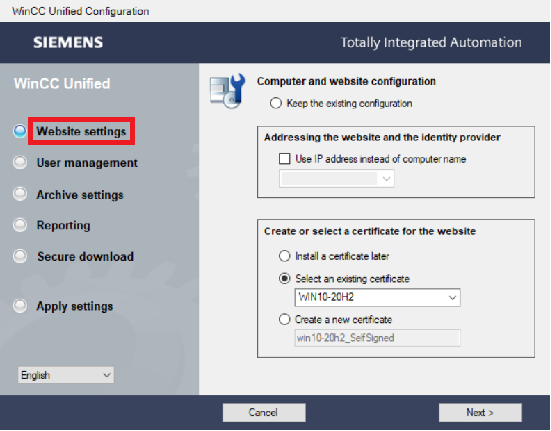
Task: Click Create or select a certificate heading
Action: click(x=370, y=231)
